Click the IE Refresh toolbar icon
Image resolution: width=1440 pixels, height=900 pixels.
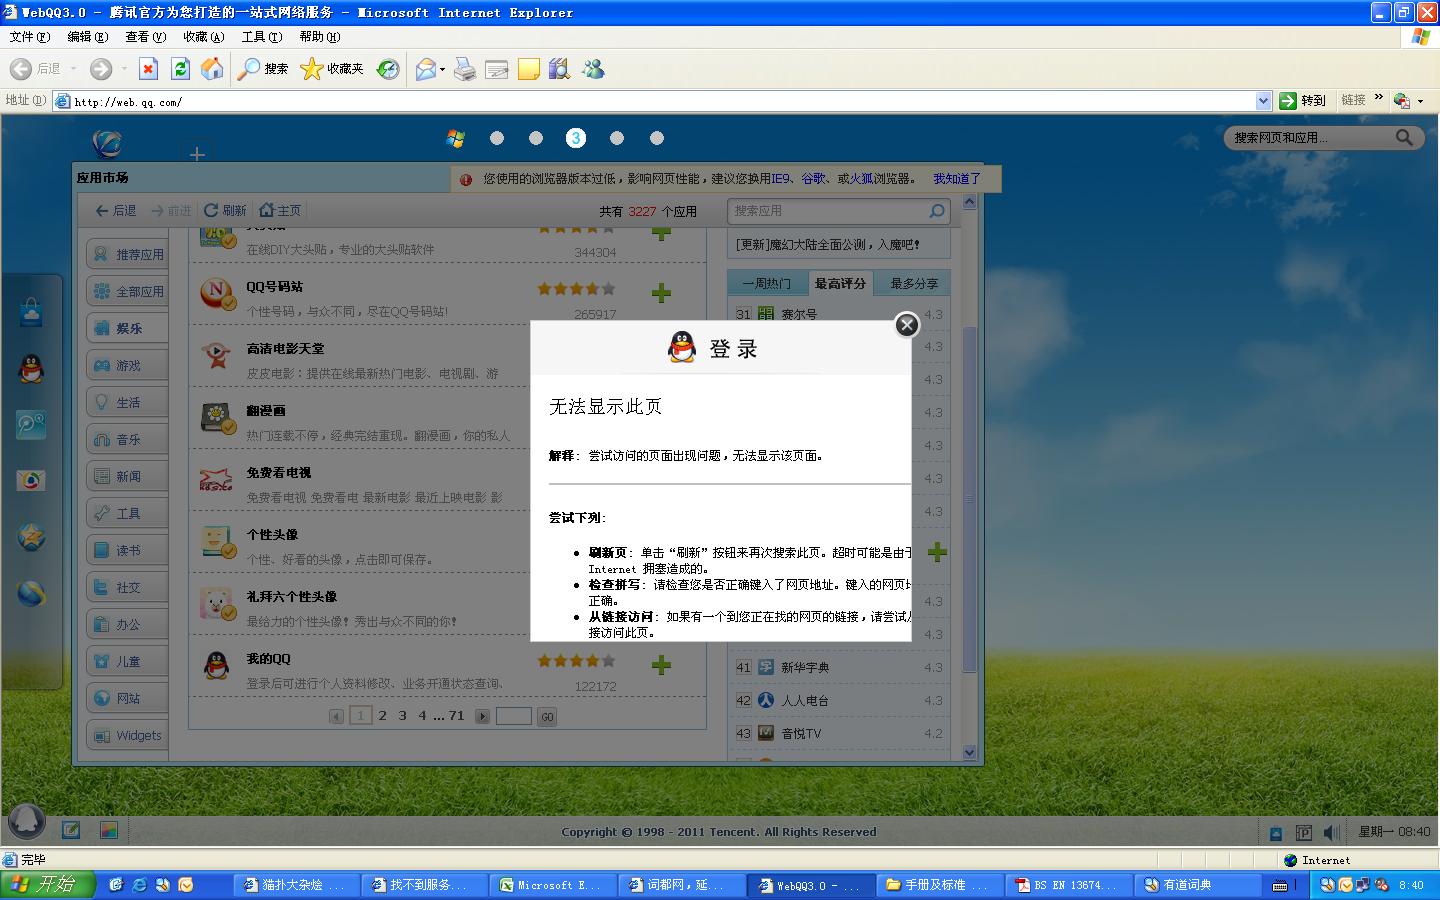(x=180, y=69)
